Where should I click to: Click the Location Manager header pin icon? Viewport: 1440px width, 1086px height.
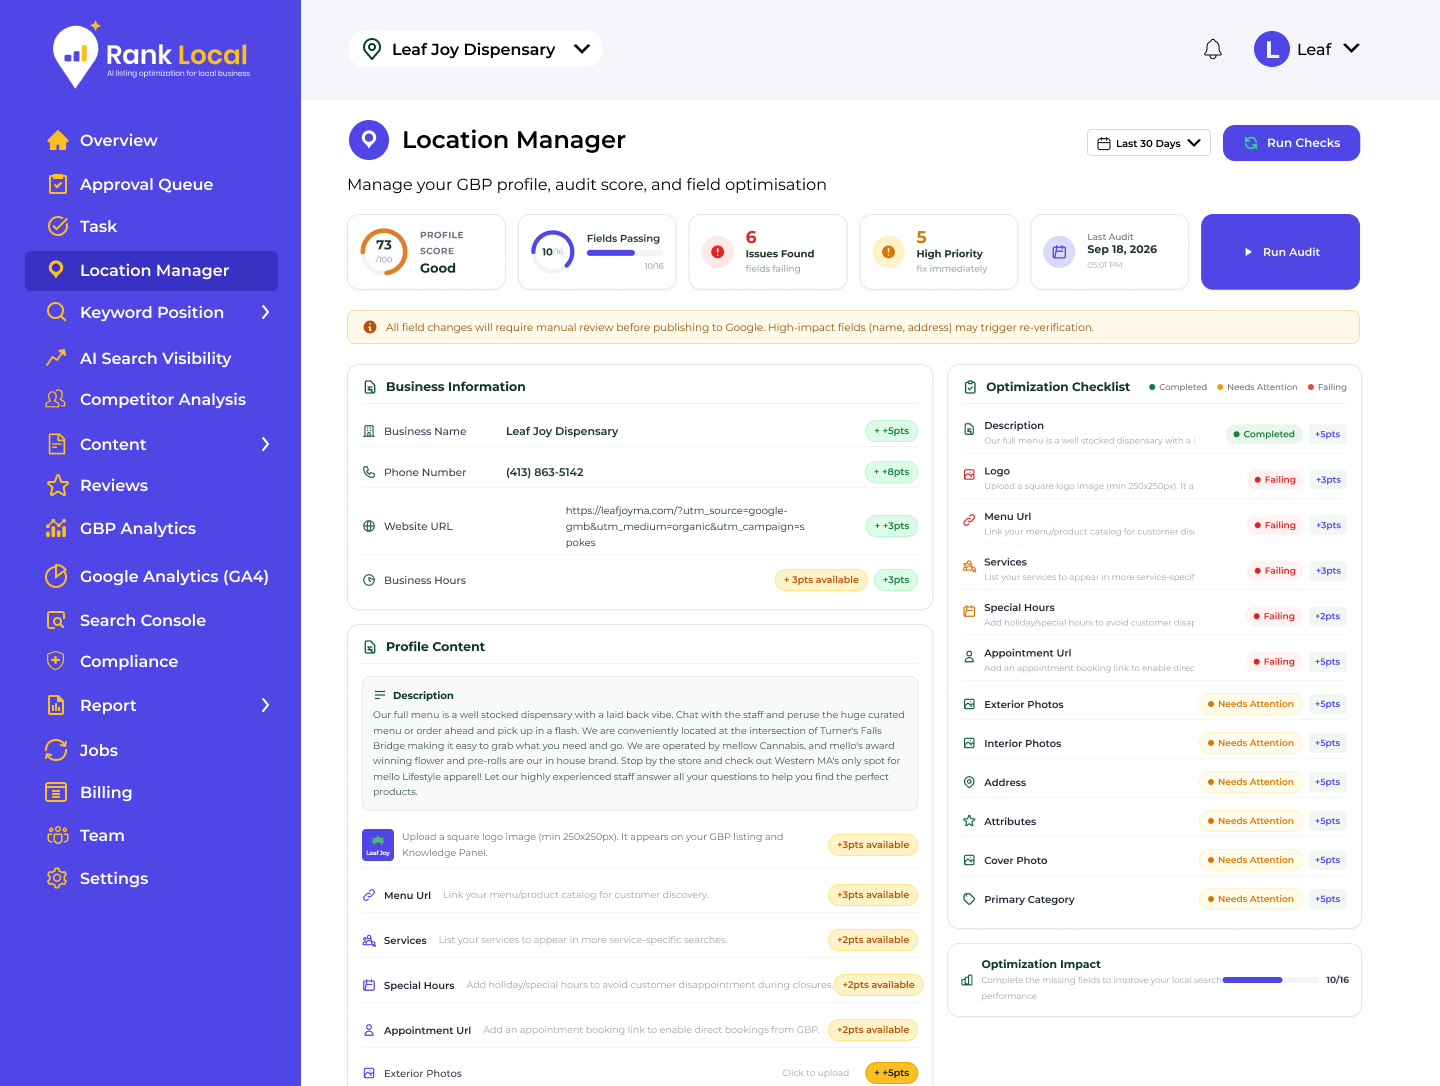(x=369, y=140)
